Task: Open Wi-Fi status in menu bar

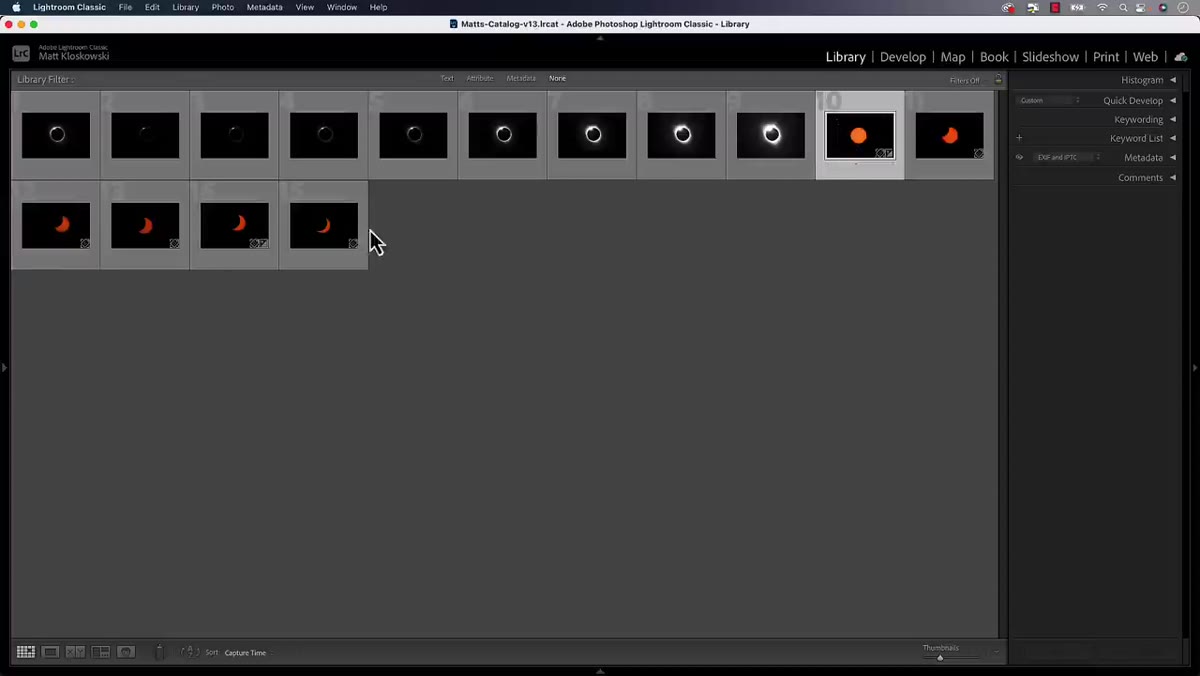Action: tap(1103, 7)
